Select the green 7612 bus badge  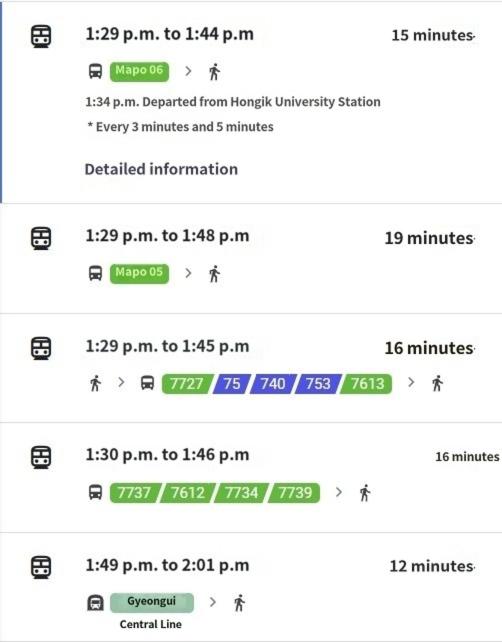click(188, 493)
